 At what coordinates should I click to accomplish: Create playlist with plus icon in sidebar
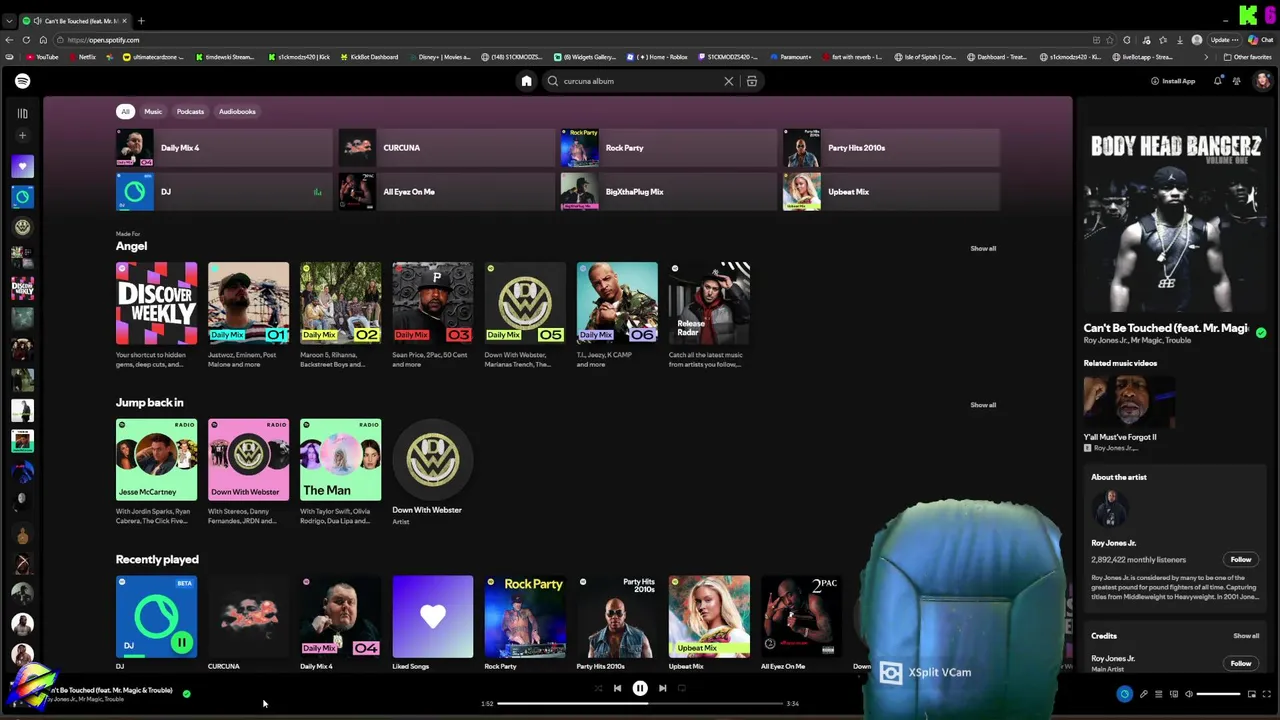coord(22,135)
